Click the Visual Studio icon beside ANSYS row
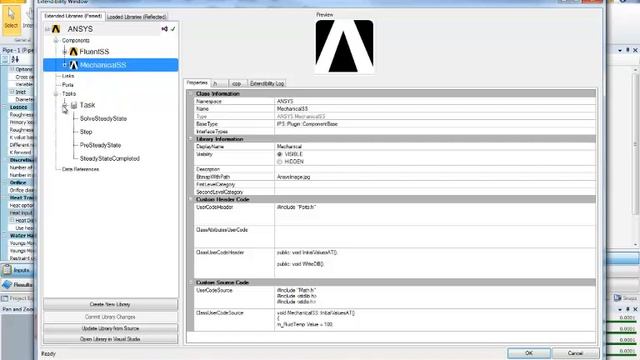The image size is (640, 360). (164, 29)
